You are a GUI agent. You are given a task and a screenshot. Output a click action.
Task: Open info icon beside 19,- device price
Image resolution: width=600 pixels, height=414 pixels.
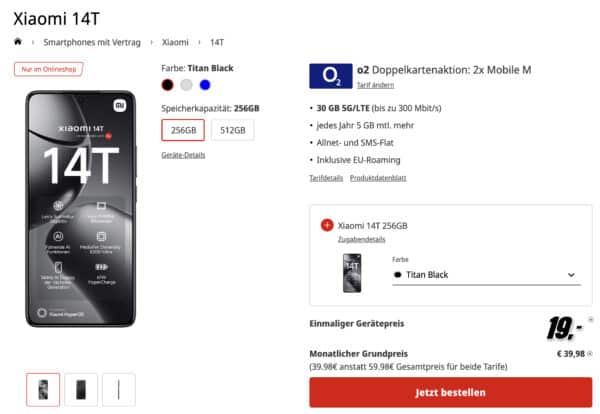591,319
